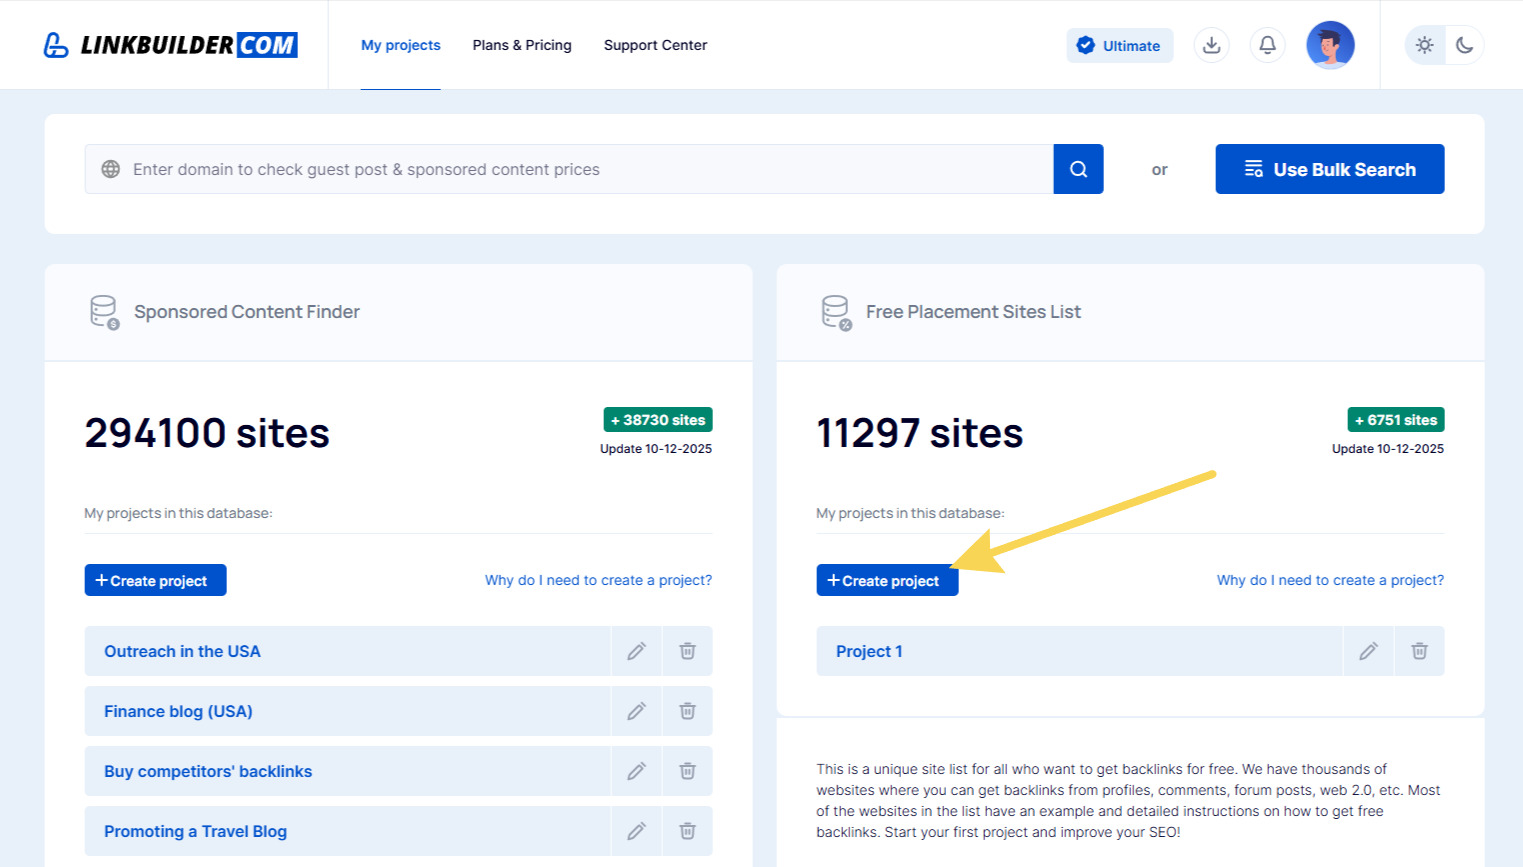Remove Project 1 using its trash icon
This screenshot has height=867, width=1523.
coord(1419,651)
